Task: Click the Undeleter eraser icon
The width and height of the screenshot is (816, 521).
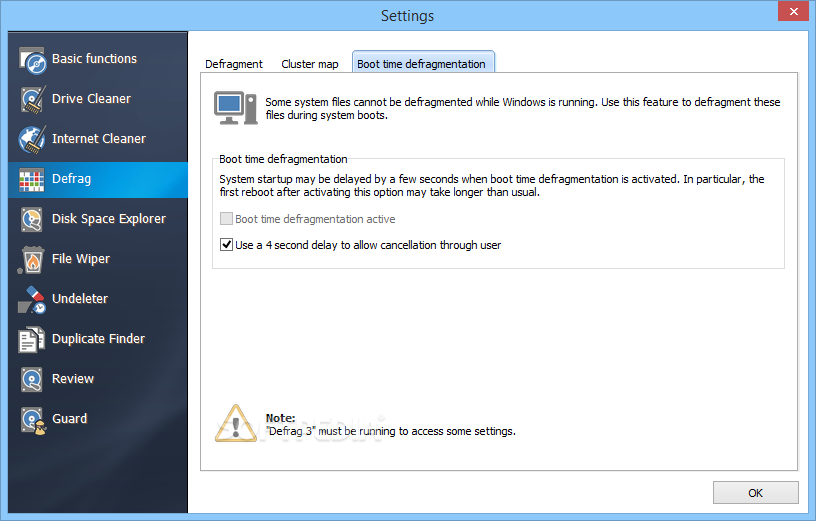Action: (x=32, y=299)
